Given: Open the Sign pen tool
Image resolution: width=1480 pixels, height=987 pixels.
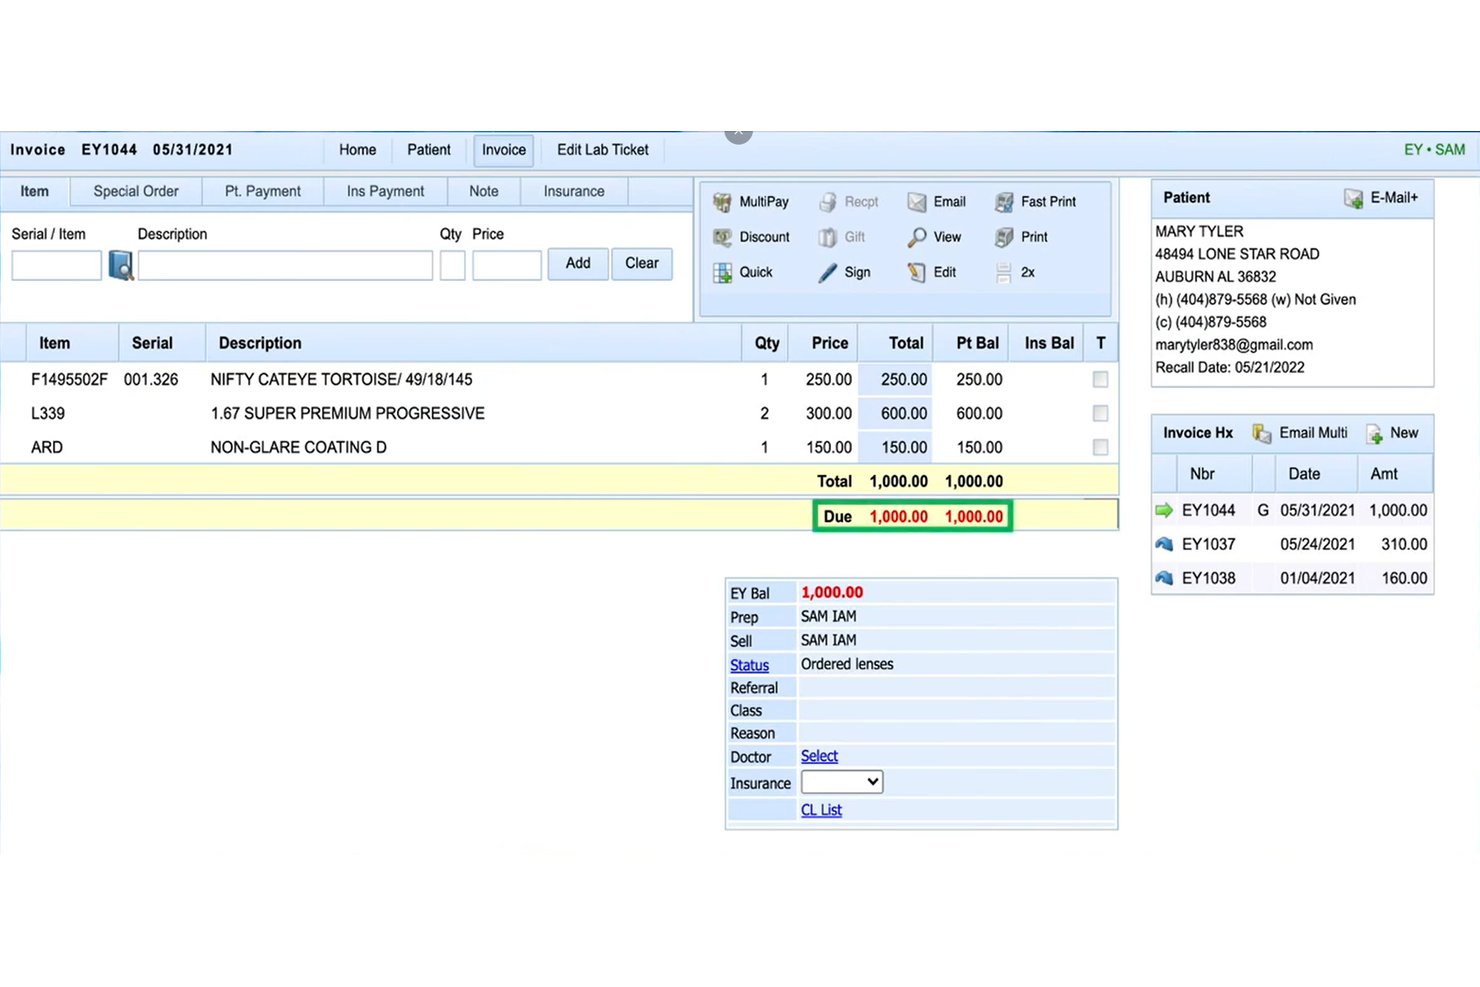Looking at the screenshot, I should click(828, 272).
